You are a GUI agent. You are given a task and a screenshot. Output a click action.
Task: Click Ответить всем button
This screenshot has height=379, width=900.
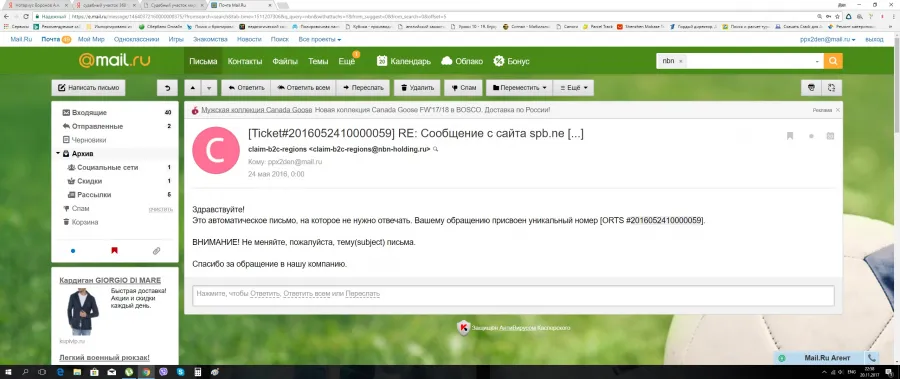(304, 88)
